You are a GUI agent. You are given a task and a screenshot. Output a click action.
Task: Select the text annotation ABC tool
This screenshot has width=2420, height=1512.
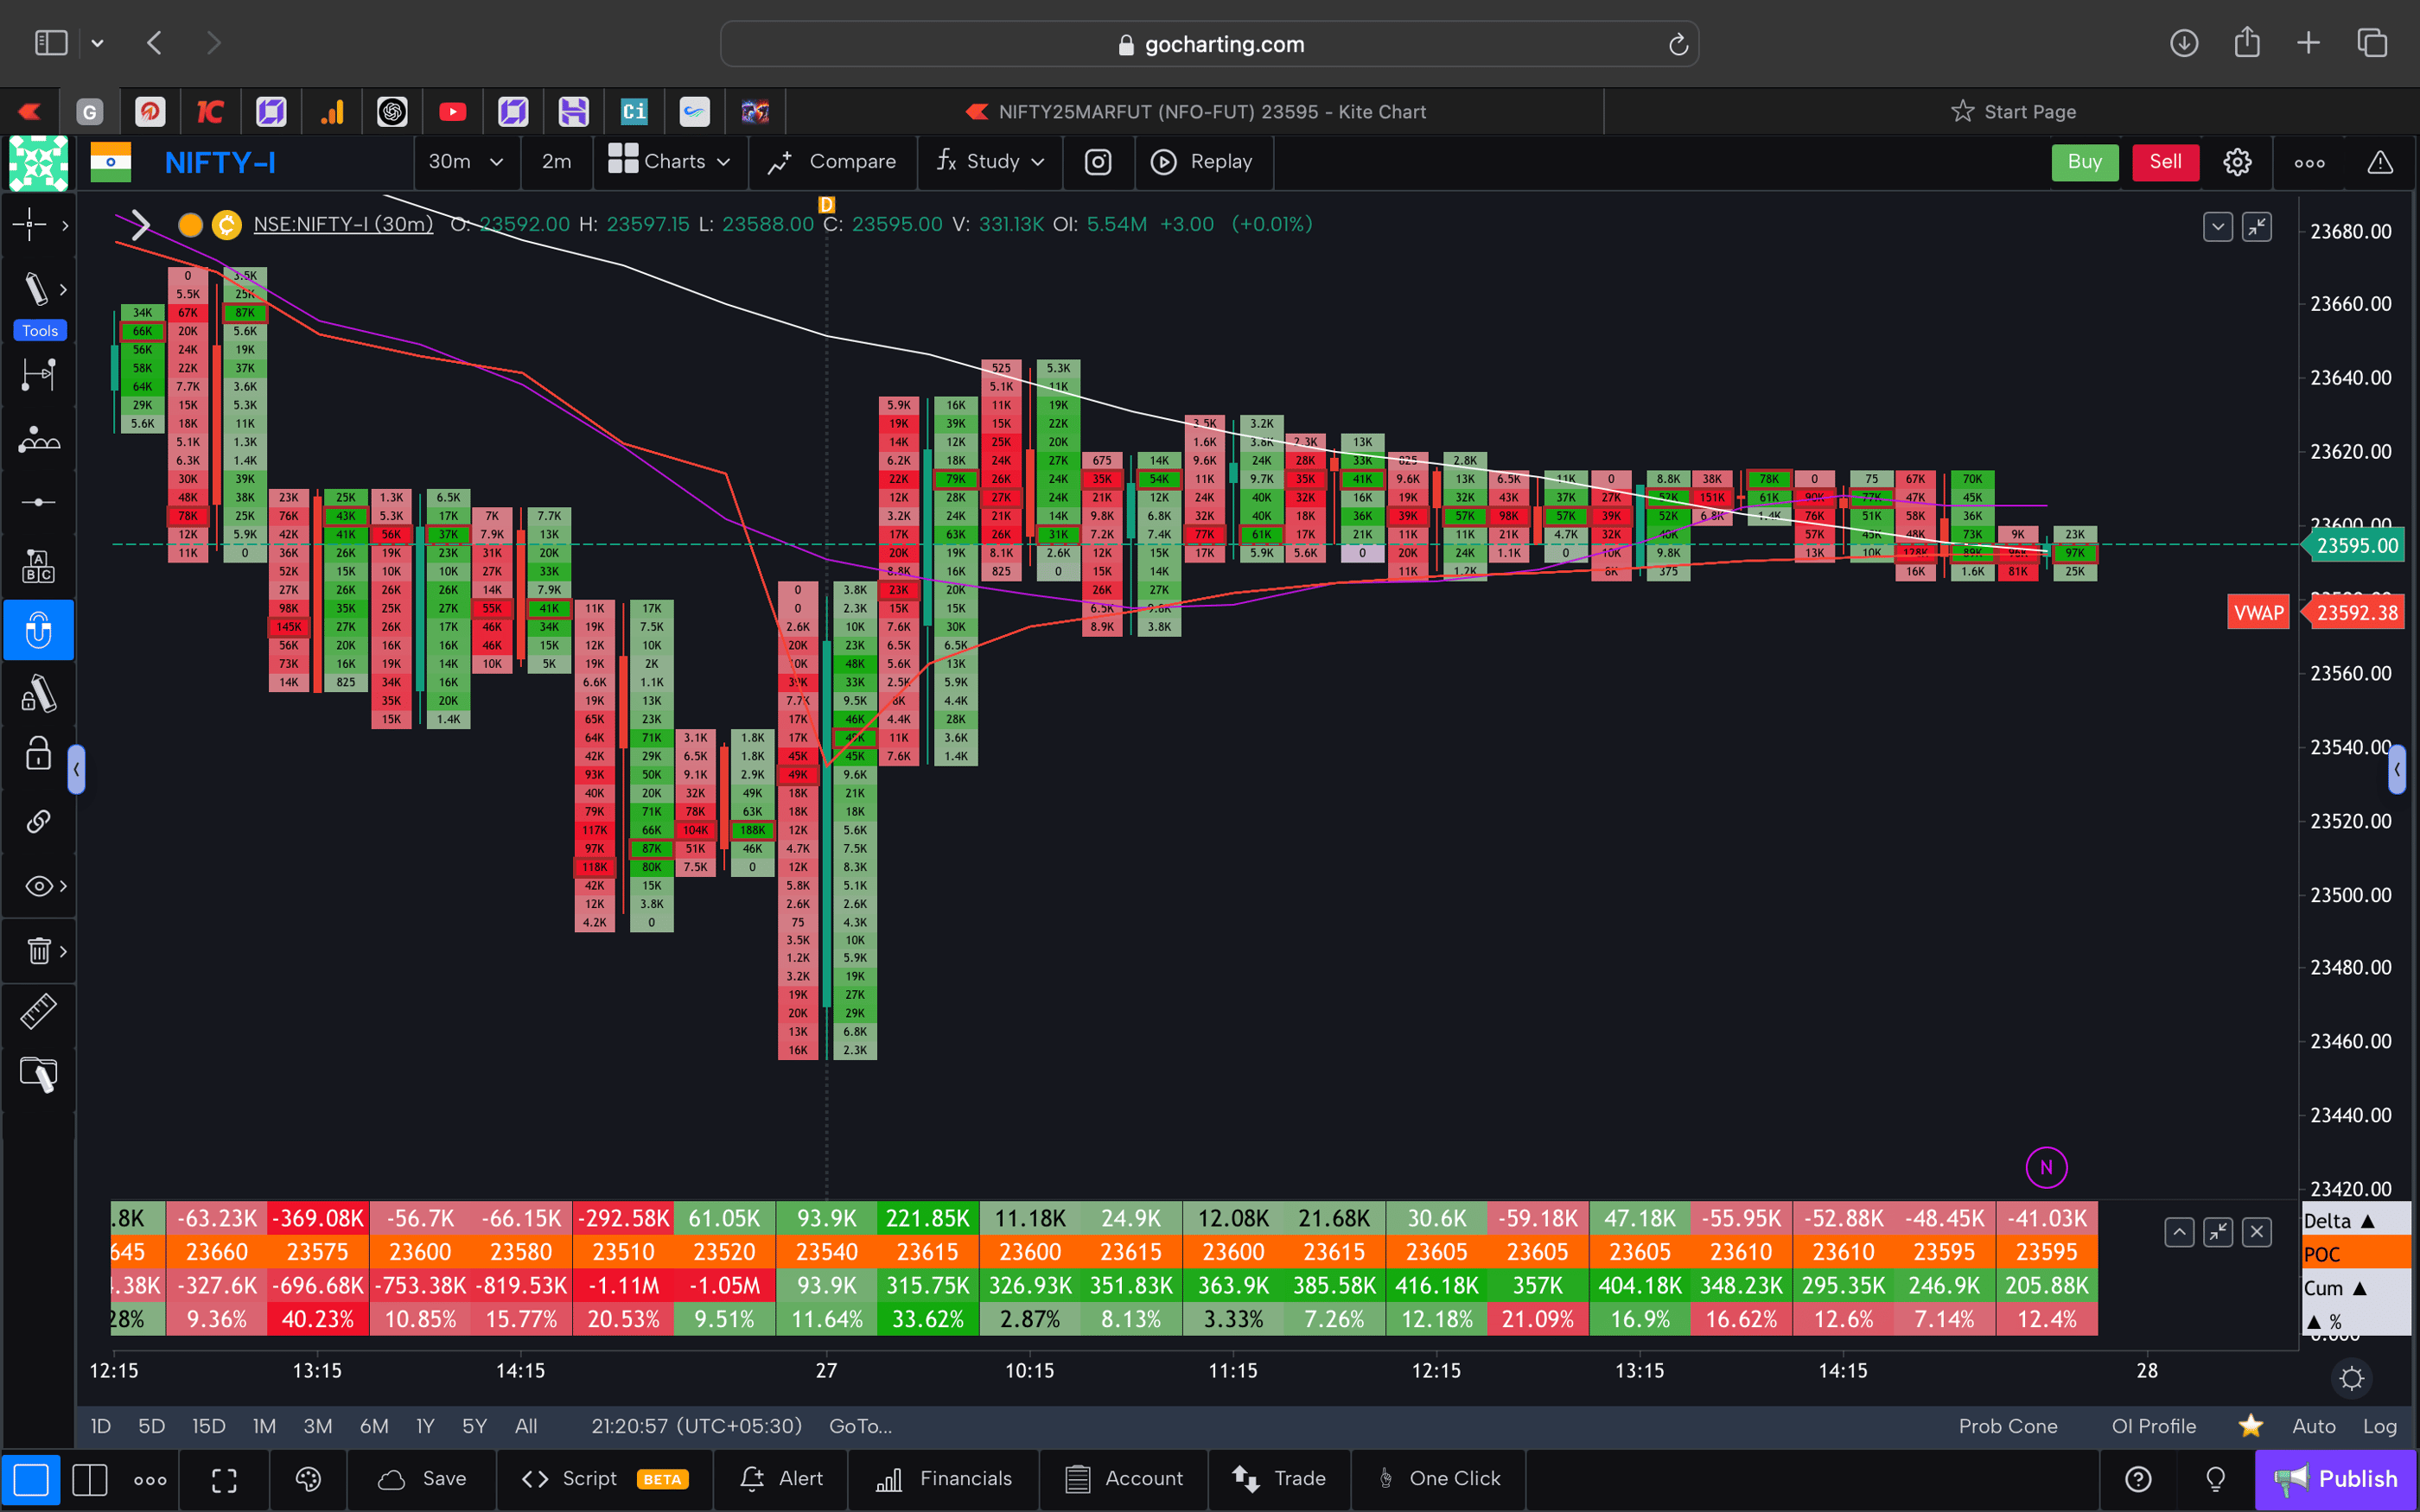pyautogui.click(x=38, y=565)
